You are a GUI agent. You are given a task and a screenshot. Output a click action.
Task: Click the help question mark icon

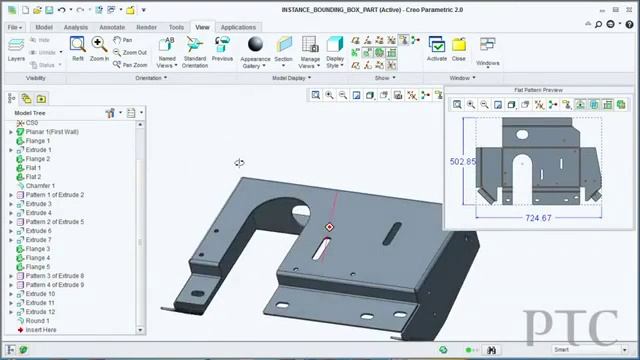629,24
